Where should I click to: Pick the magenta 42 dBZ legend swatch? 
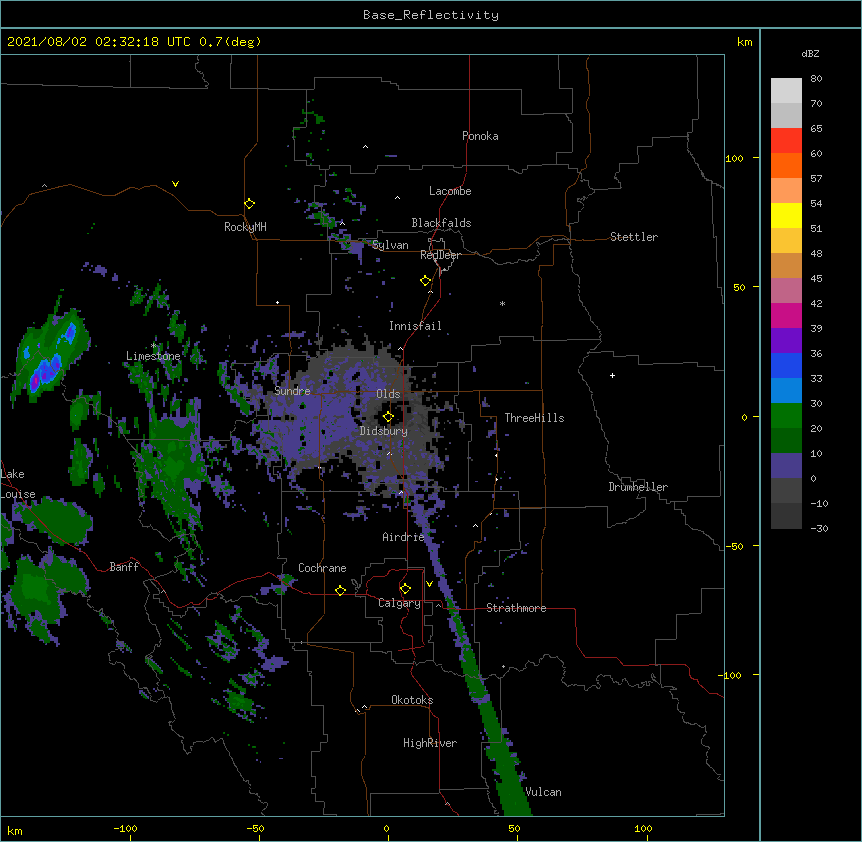pyautogui.click(x=786, y=315)
